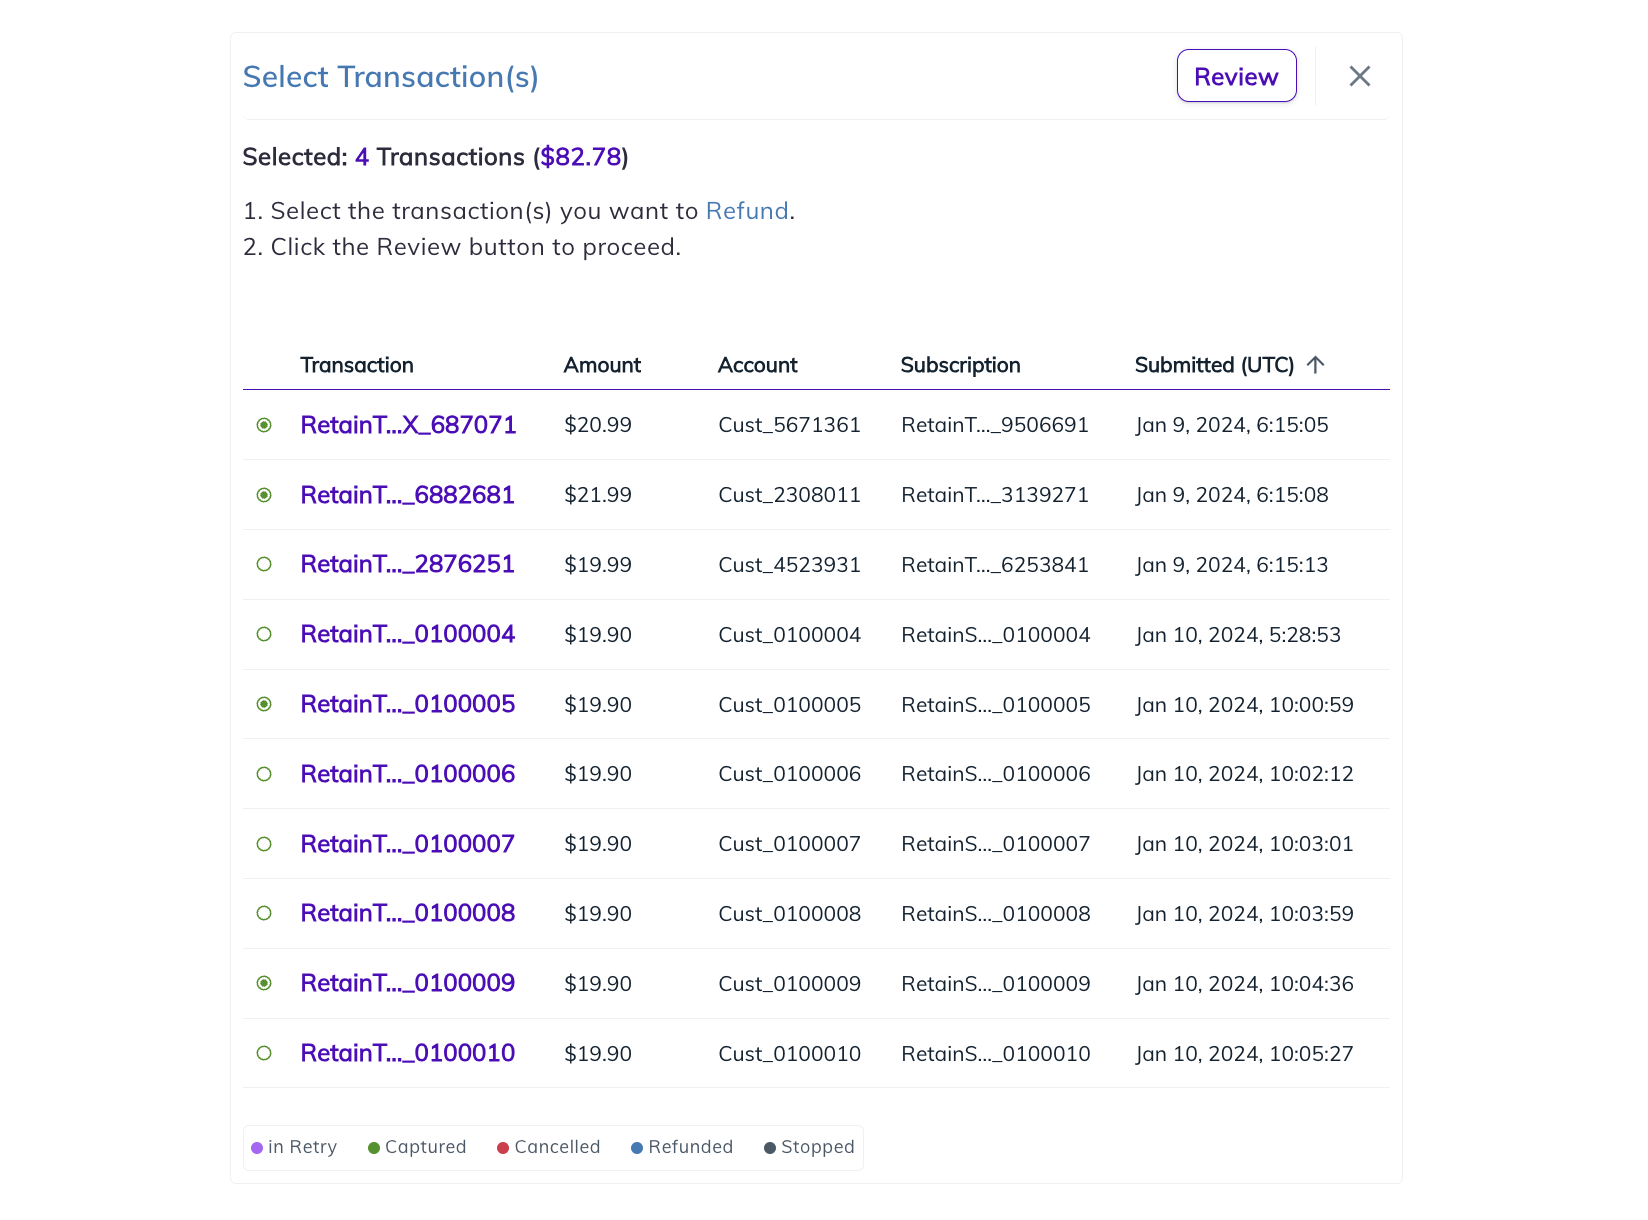Select the radio for transaction RetainT..._0100004

264,634
